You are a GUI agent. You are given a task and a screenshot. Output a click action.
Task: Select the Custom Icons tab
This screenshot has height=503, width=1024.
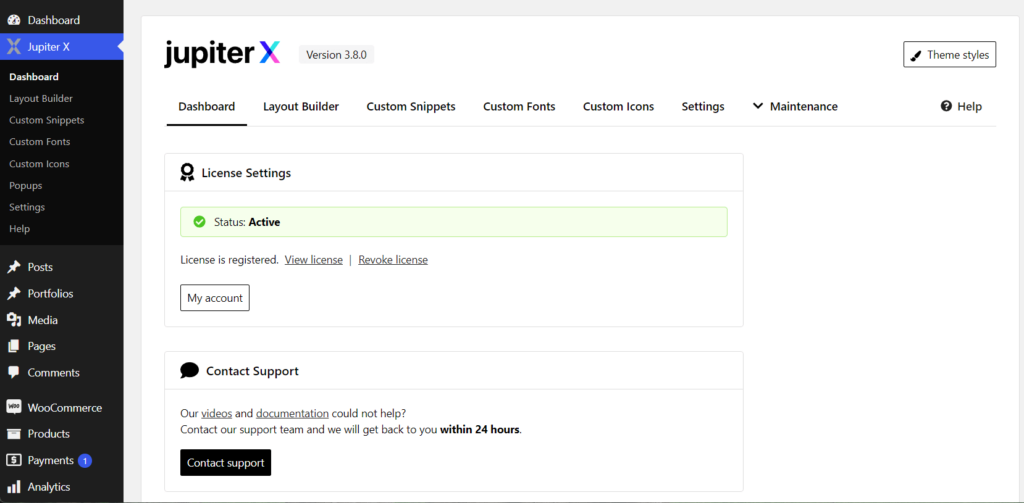(618, 106)
